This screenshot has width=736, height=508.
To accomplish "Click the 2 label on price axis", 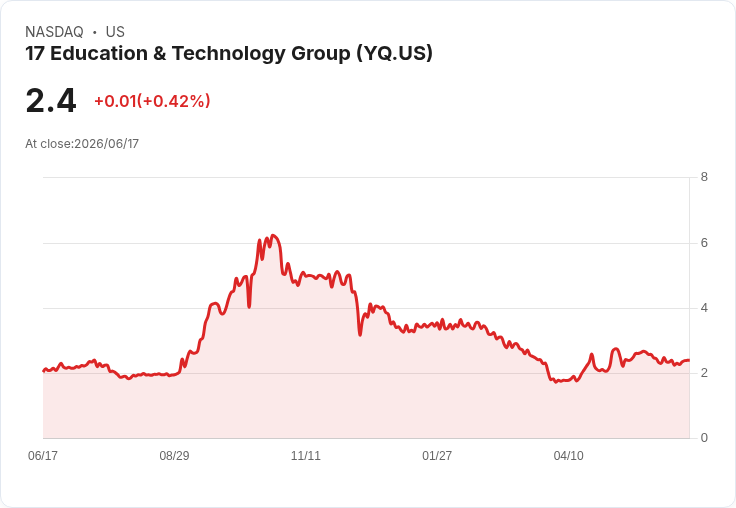I will tap(704, 373).
